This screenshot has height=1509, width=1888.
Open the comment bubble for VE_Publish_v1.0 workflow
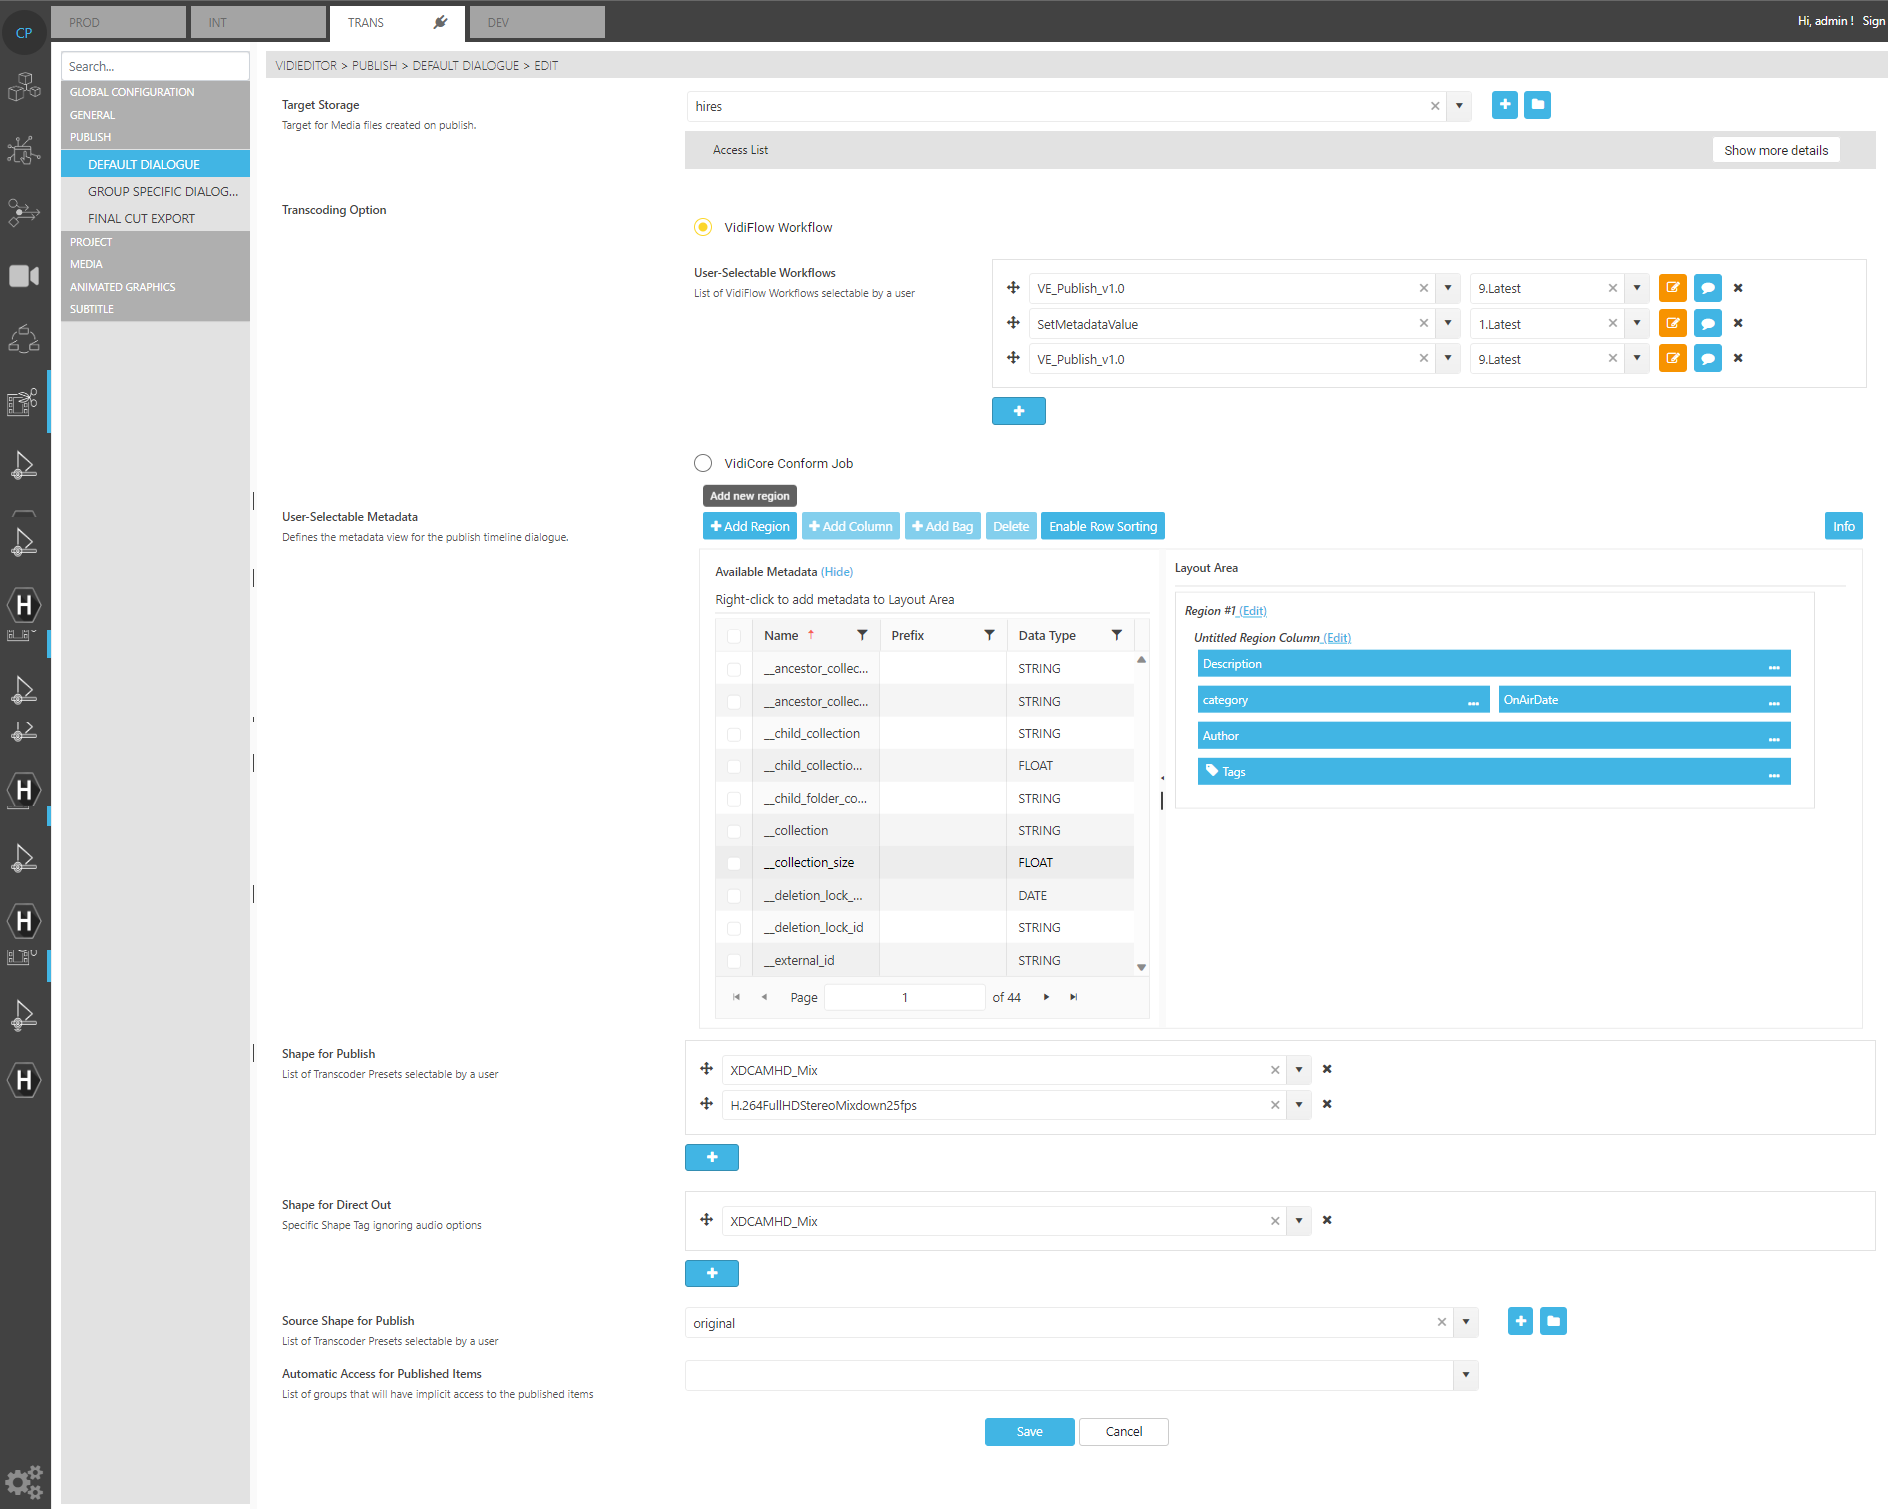click(1707, 288)
